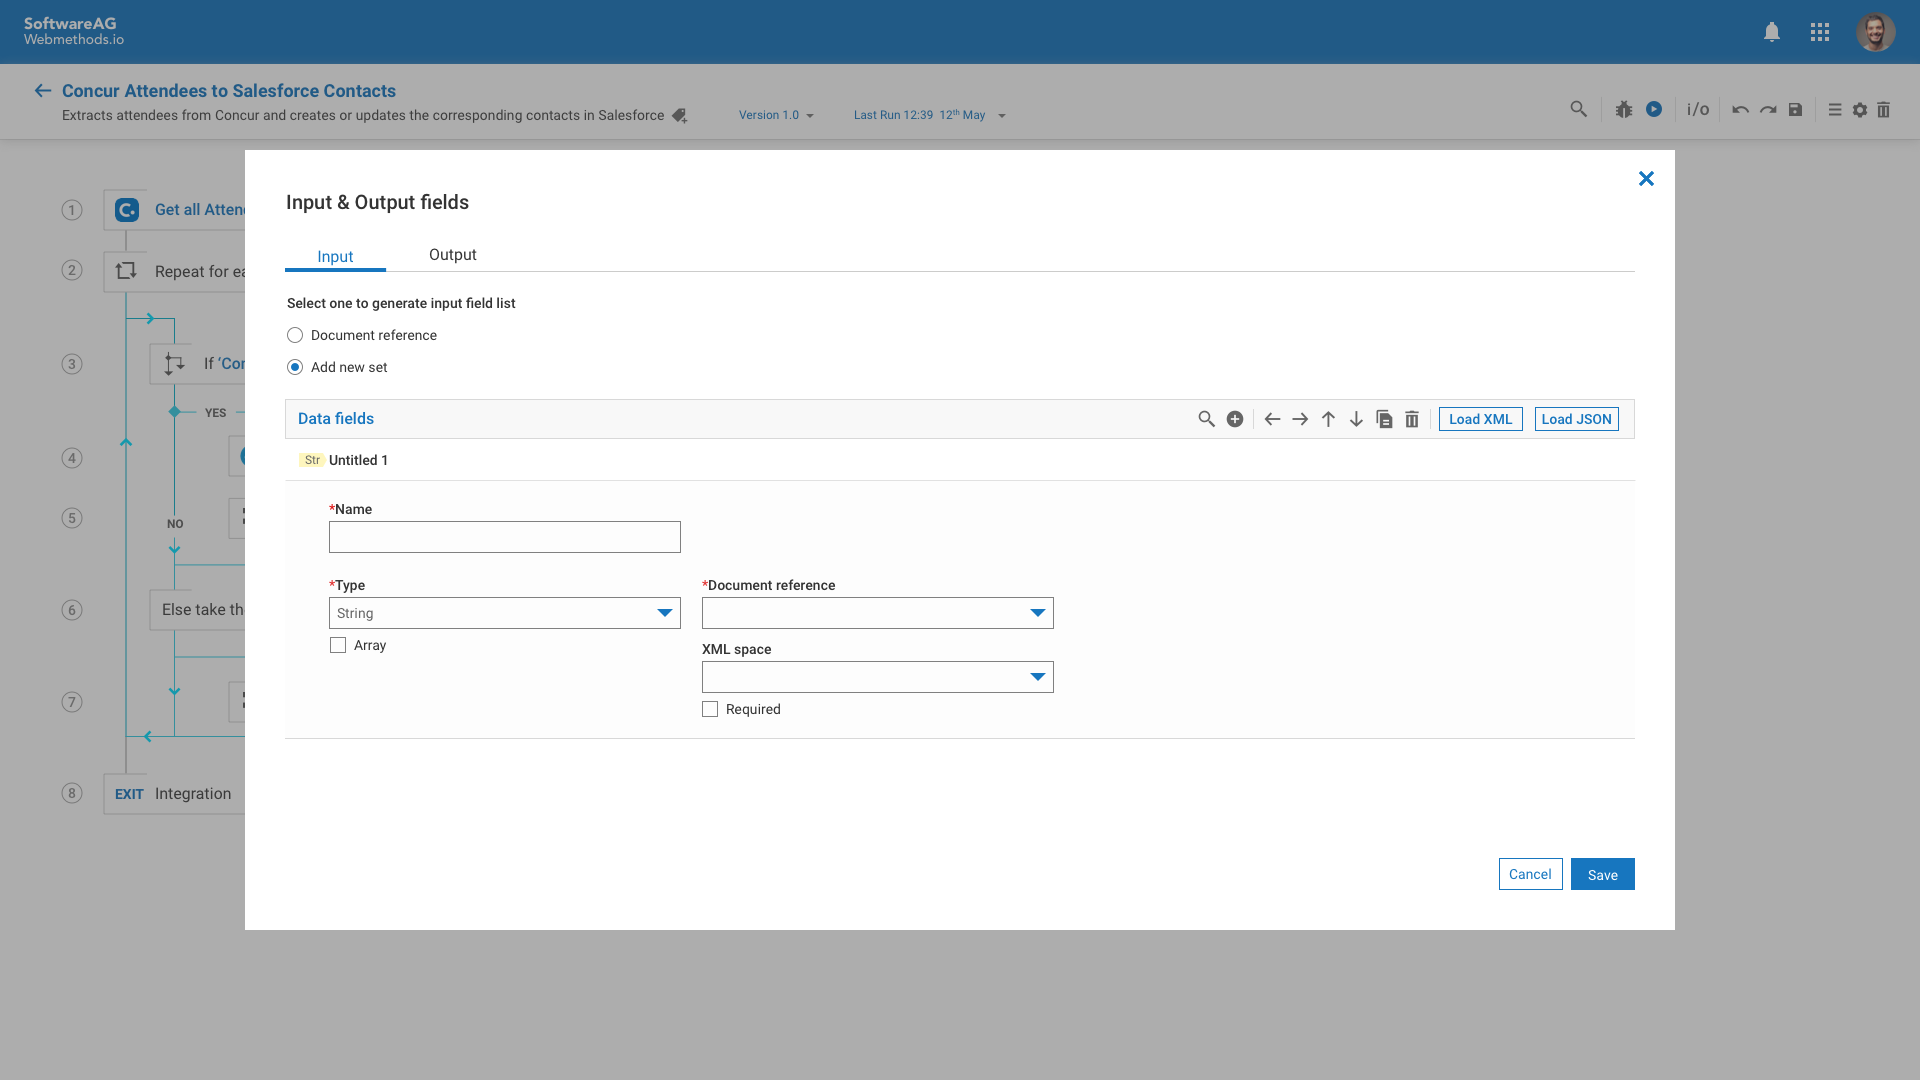This screenshot has width=1920, height=1080.
Task: Select the Add new set radio option
Action: tap(295, 367)
